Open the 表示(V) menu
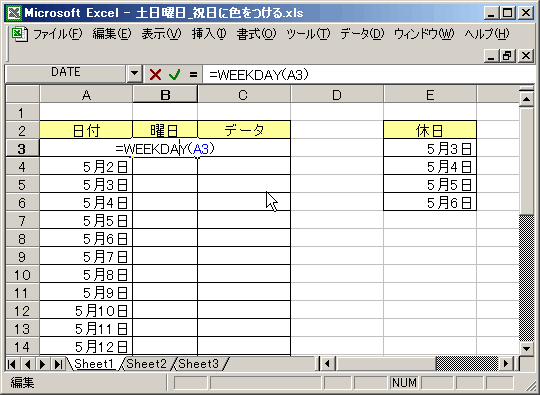Image resolution: width=540 pixels, height=395 pixels. coord(161,34)
